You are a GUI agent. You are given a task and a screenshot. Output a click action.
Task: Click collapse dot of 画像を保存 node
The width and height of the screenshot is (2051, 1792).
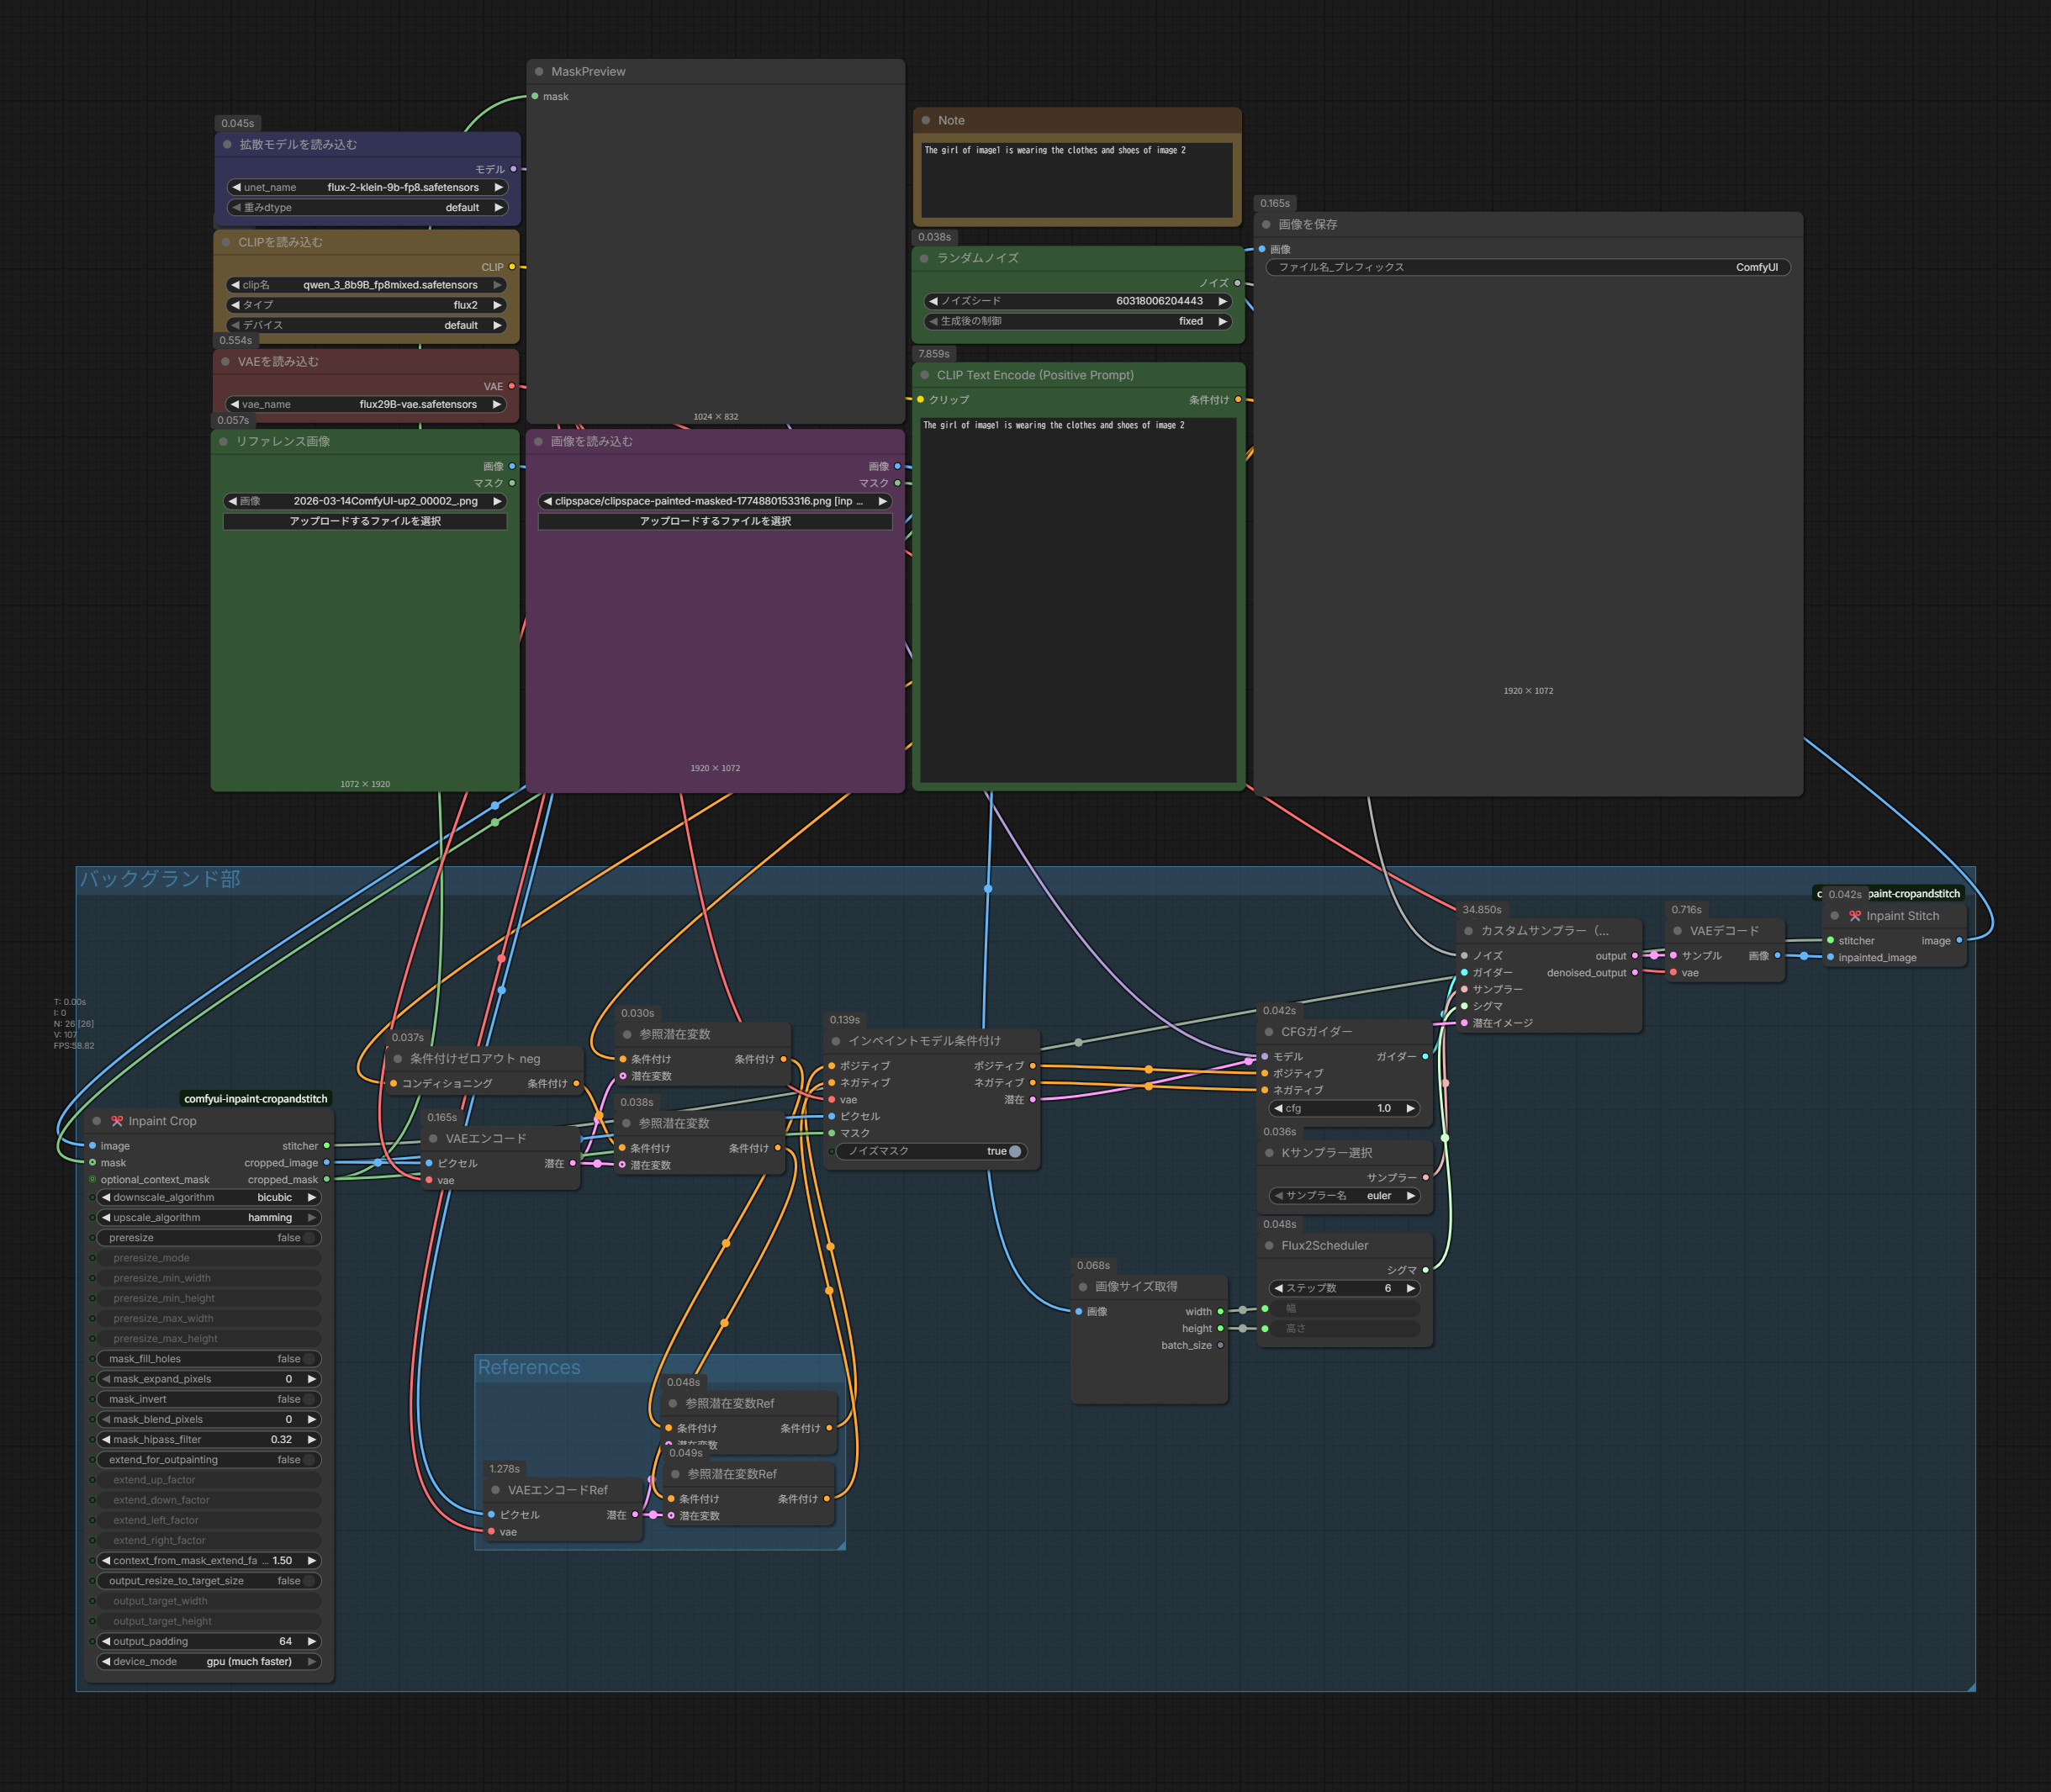click(1266, 225)
